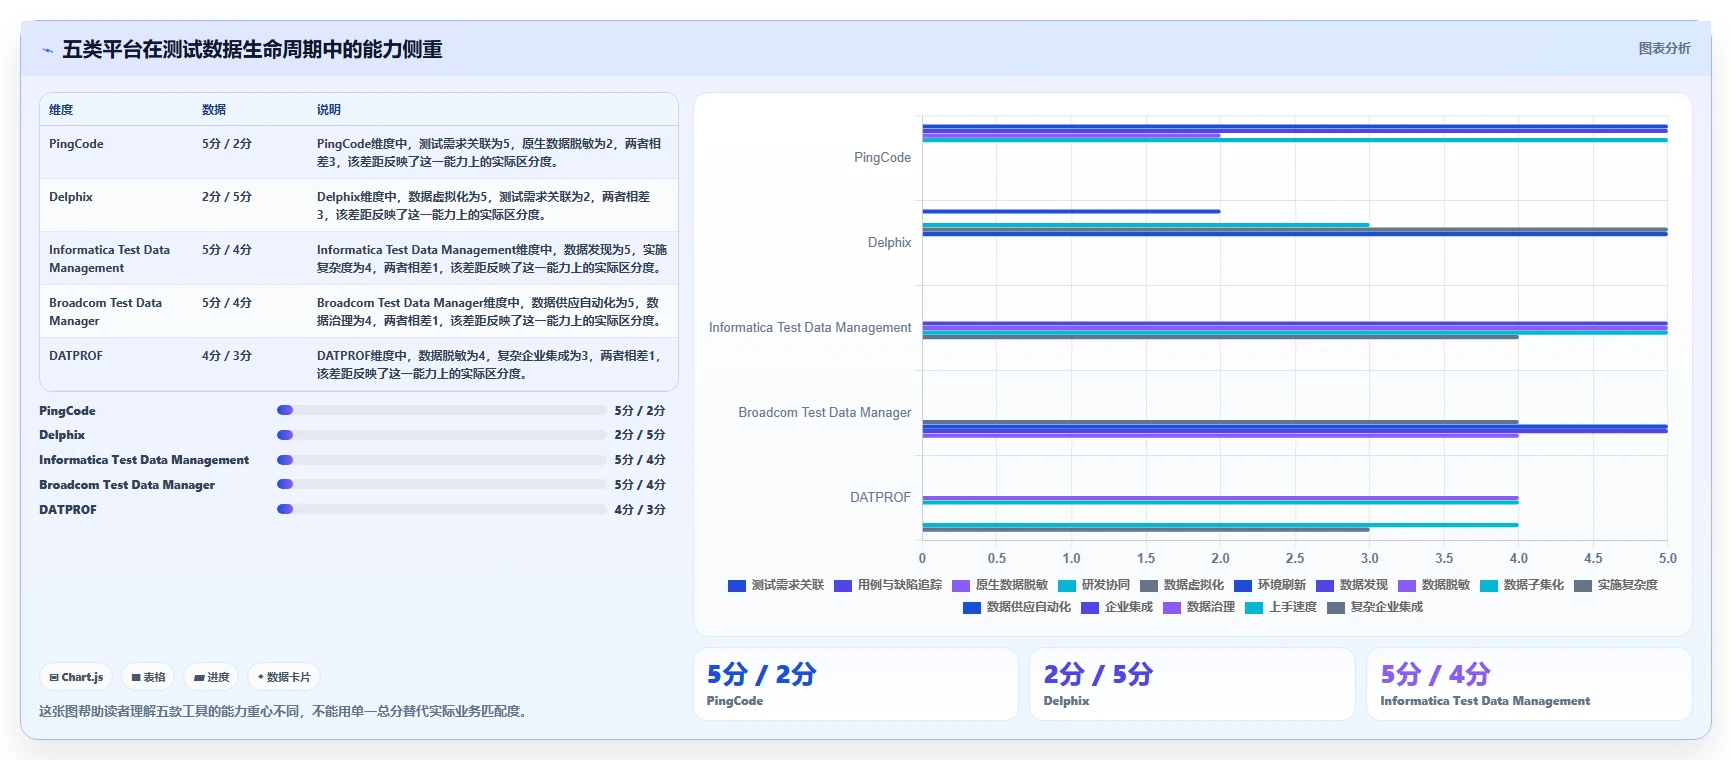Click the 4分 / 3分 table cell
The height and width of the screenshot is (760, 1732).
[227, 356]
